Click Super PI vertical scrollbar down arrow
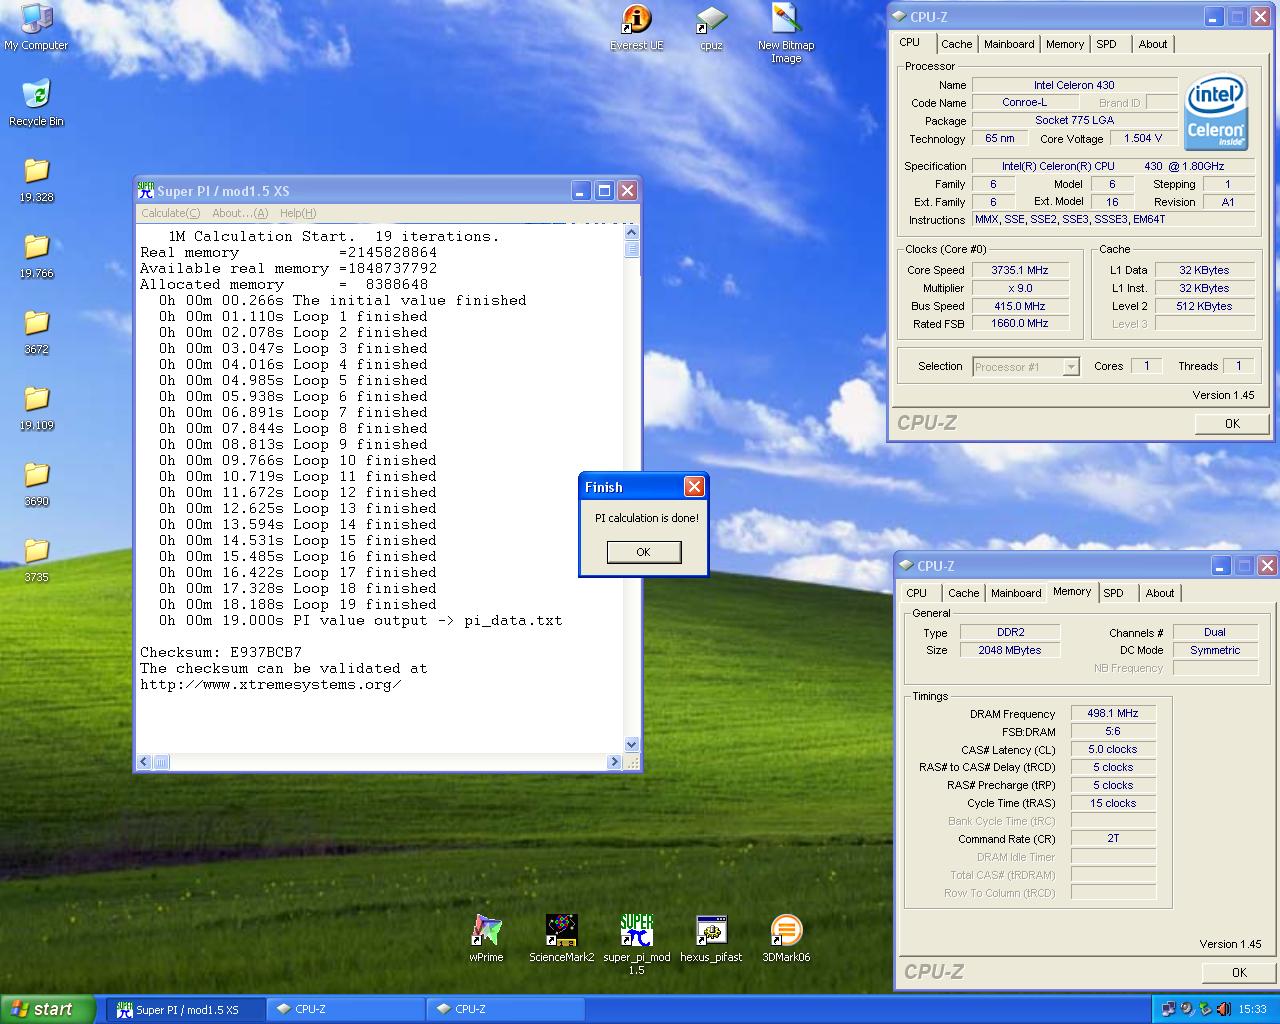 [x=632, y=744]
